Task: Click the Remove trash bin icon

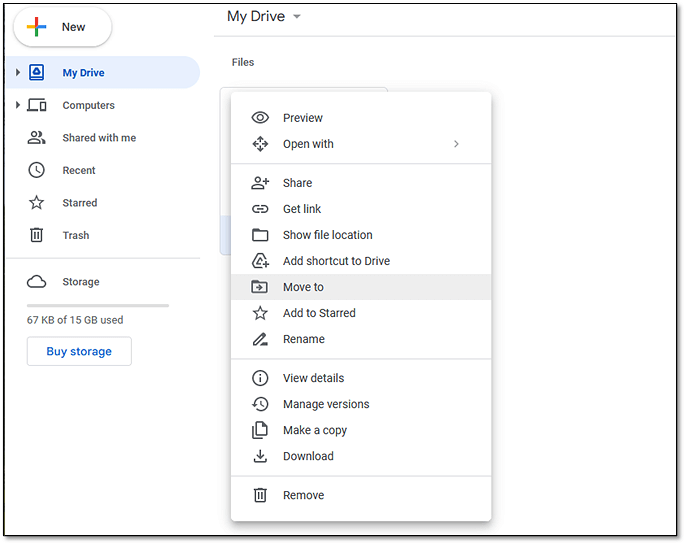Action: point(260,495)
